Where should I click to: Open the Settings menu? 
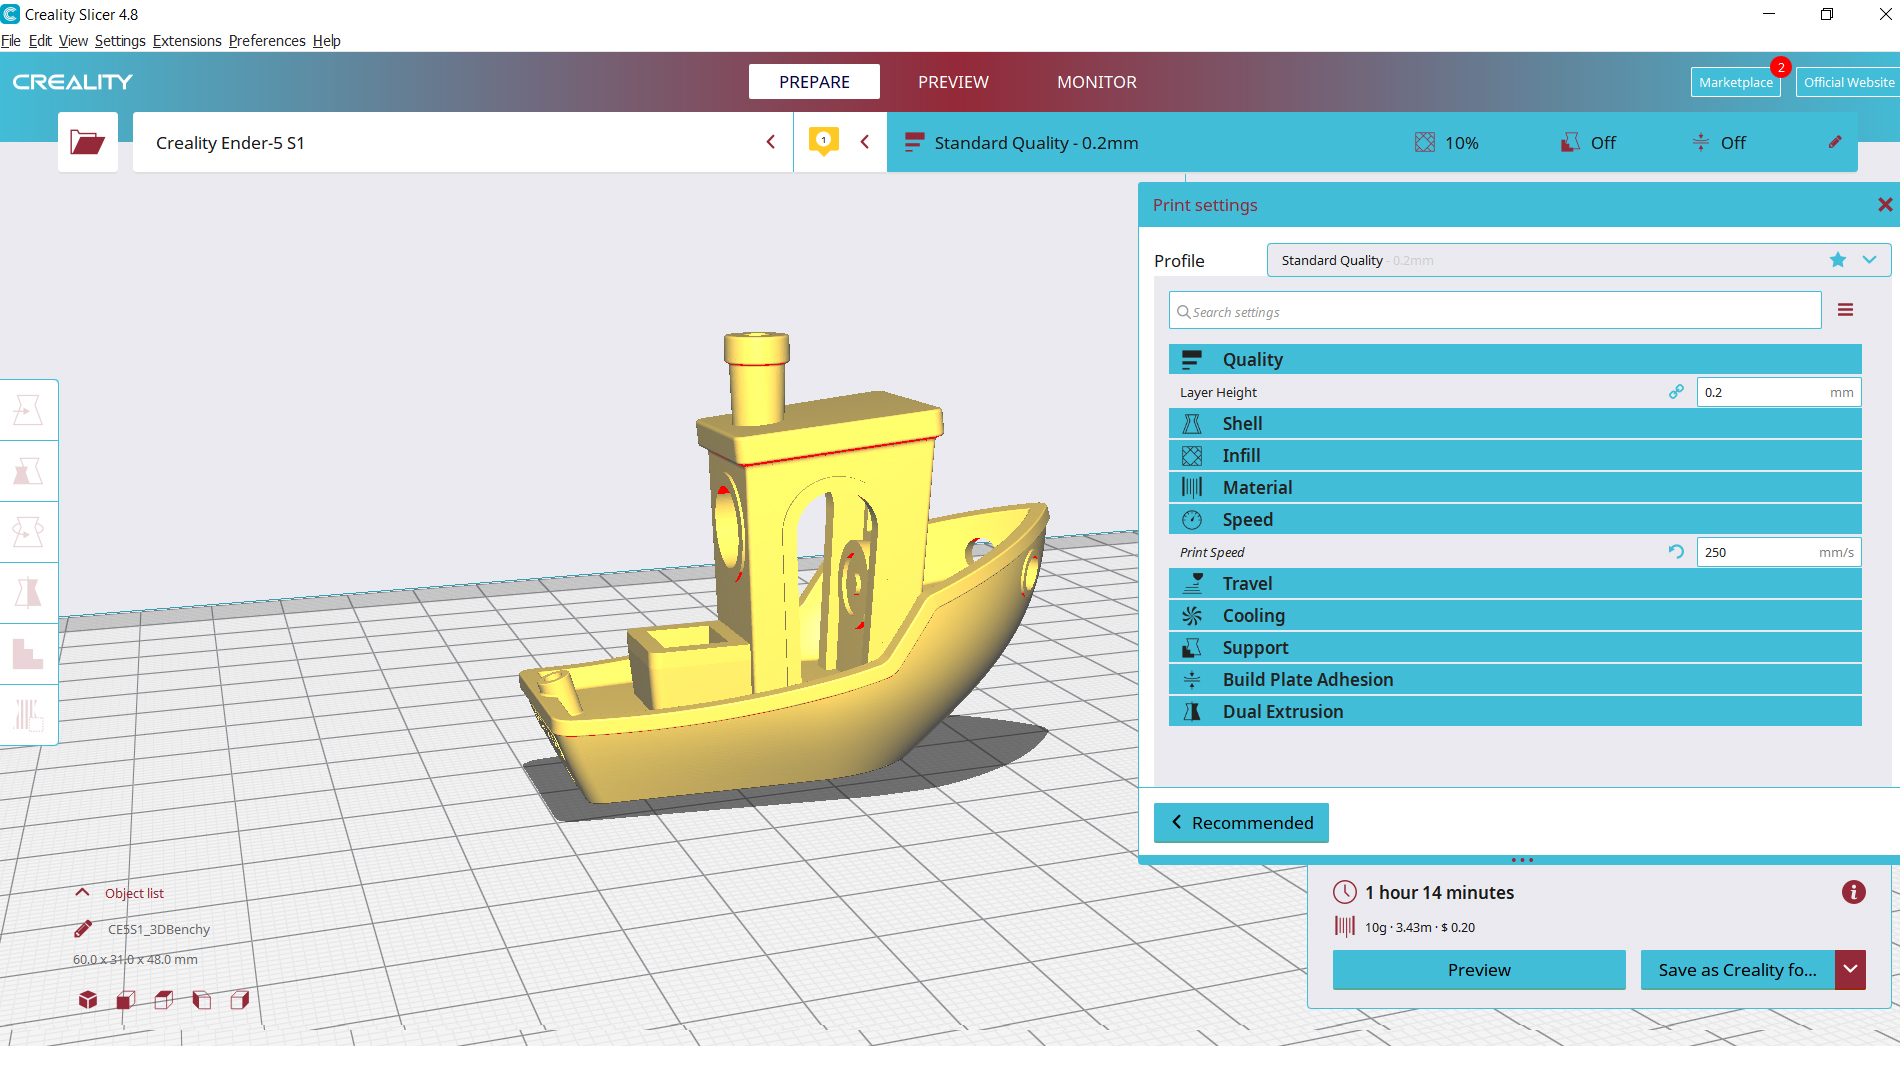[x=120, y=41]
